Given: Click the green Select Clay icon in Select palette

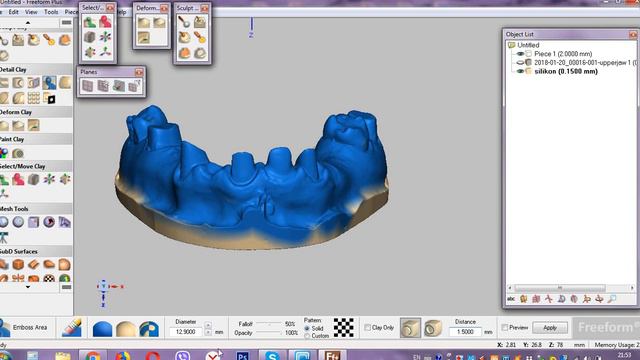Looking at the screenshot, I should coord(90,22).
